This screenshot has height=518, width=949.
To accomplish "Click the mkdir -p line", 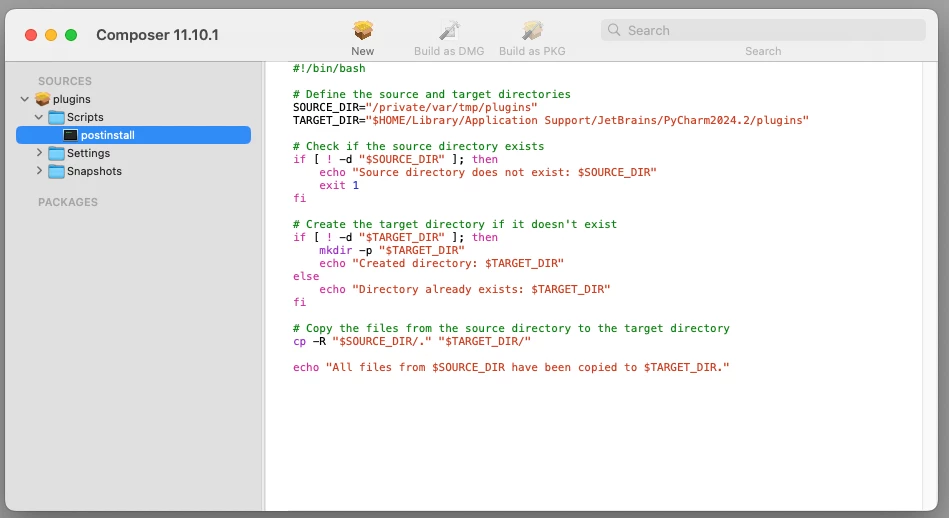I will pos(392,251).
